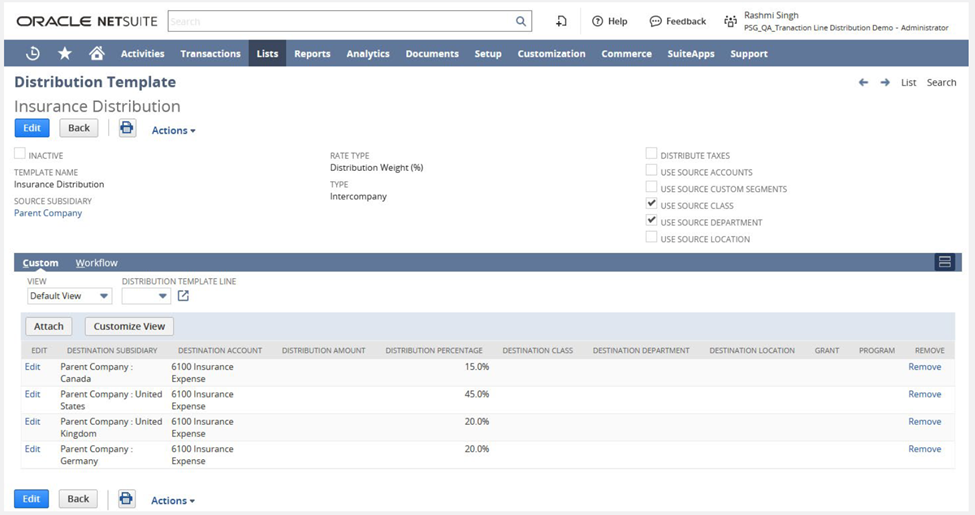Go to the next record arrow

point(885,83)
